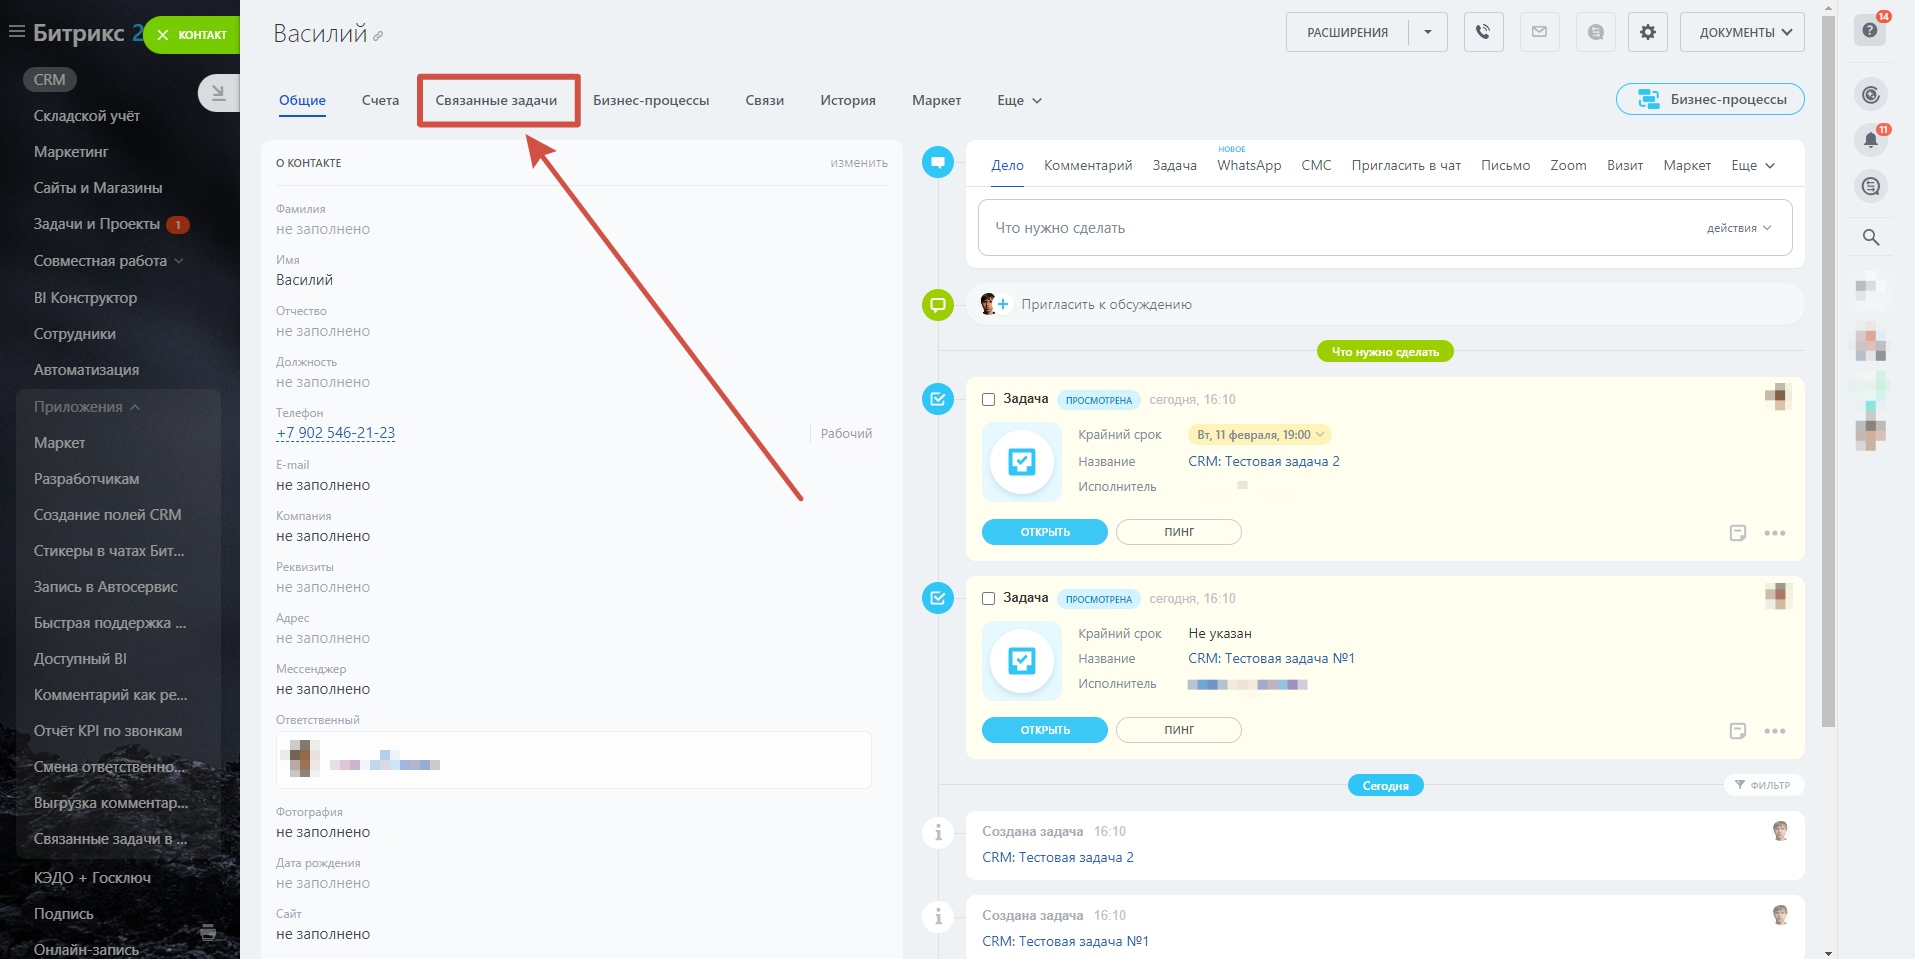Screen dimensions: 1915x959
Task: Switch to Бизнес-процессы tab
Action: pyautogui.click(x=651, y=100)
